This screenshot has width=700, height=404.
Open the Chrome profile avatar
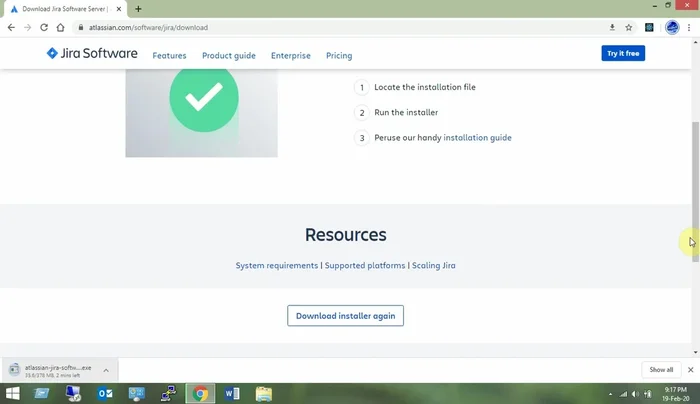point(672,28)
